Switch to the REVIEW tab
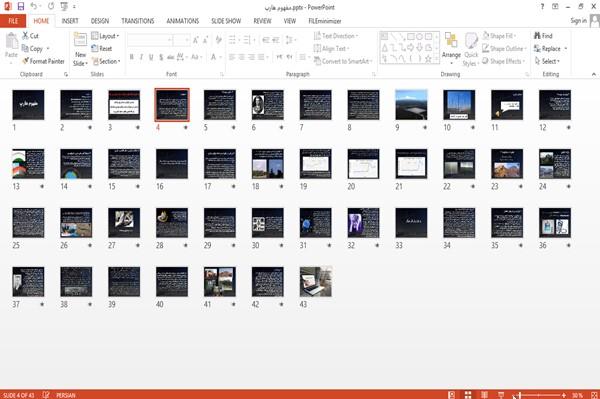 tap(262, 21)
